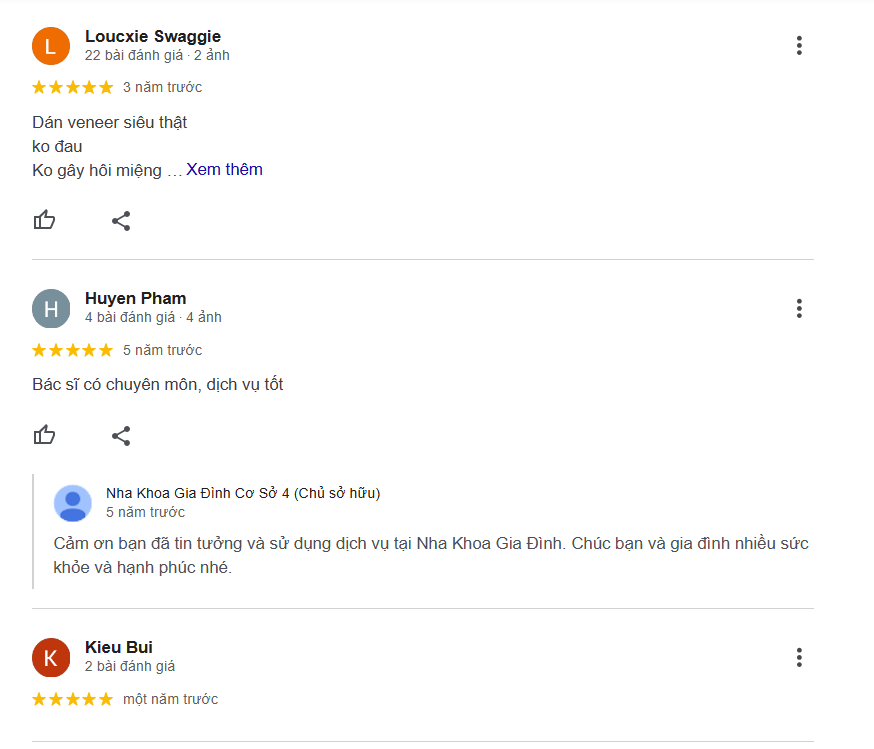The width and height of the screenshot is (874, 749).
Task: Share Huyen Pham's review
Action: coord(121,436)
